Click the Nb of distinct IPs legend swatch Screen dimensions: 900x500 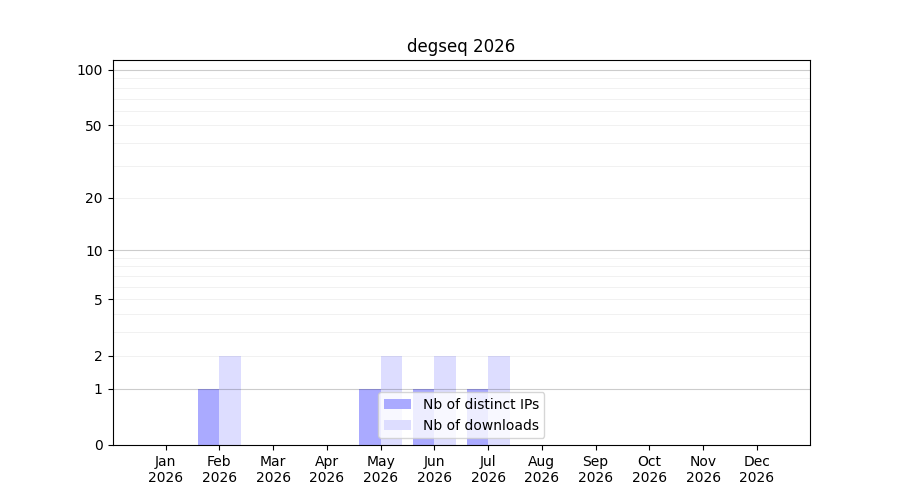pyautogui.click(x=397, y=404)
